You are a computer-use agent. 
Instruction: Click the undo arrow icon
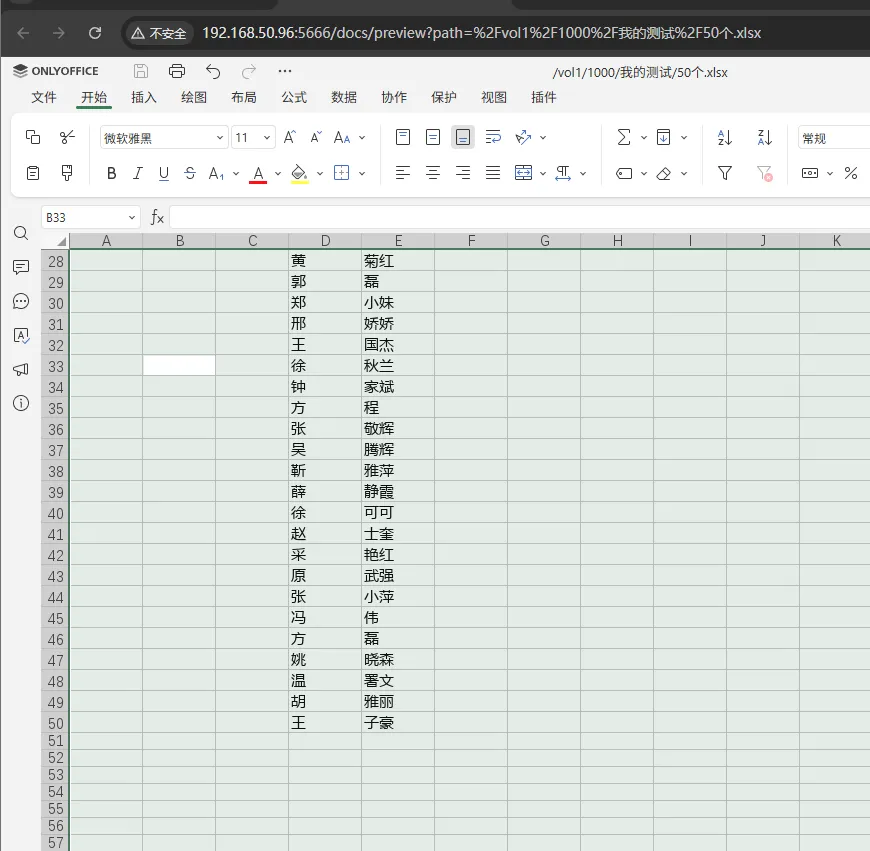(213, 71)
